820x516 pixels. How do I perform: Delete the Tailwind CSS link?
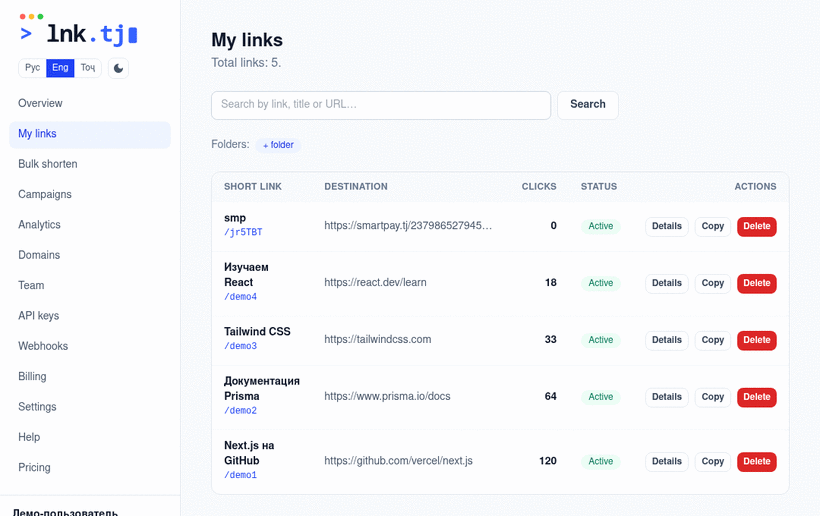[x=757, y=340]
